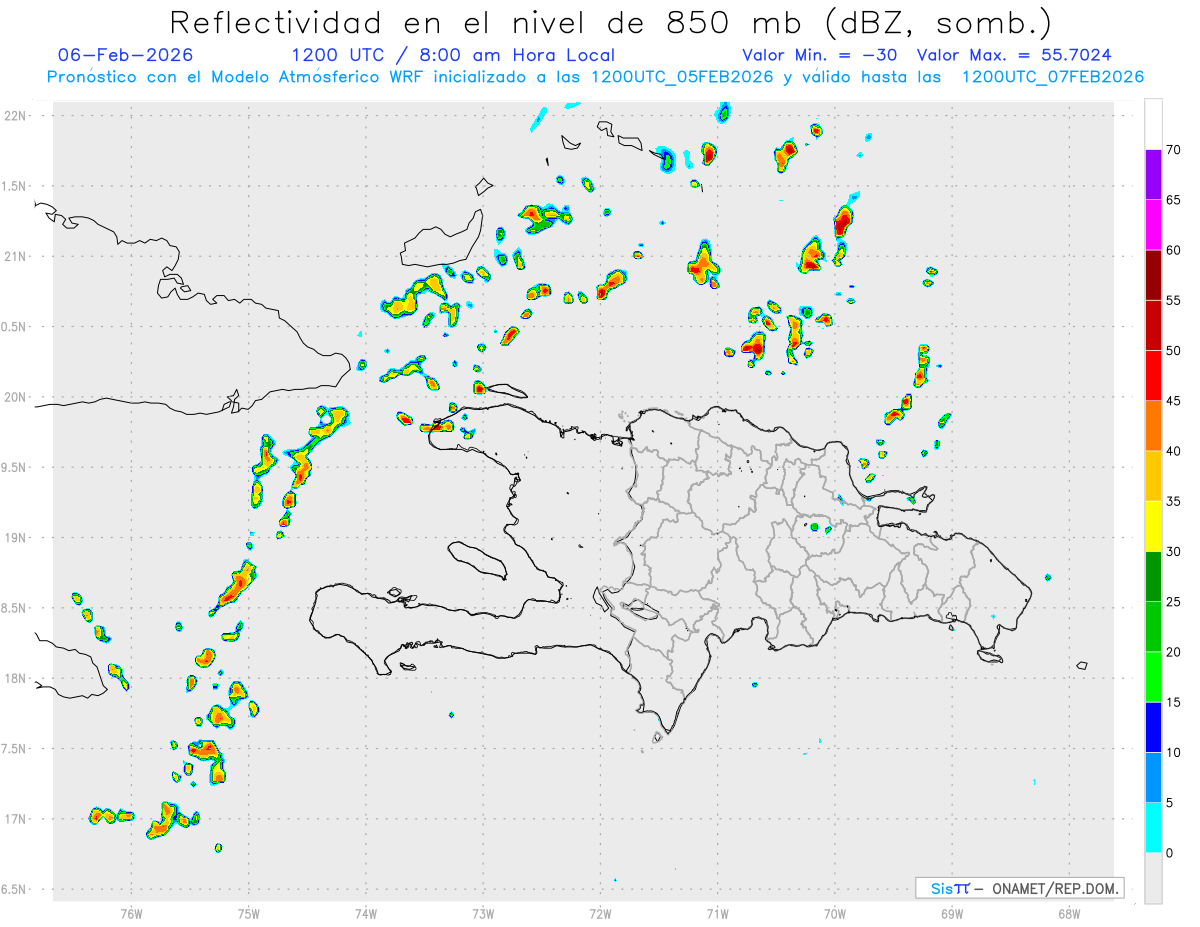This screenshot has width=1200, height=927.
Task: Click the light blue 5–10 dBZ legend swatch
Action: (1153, 778)
